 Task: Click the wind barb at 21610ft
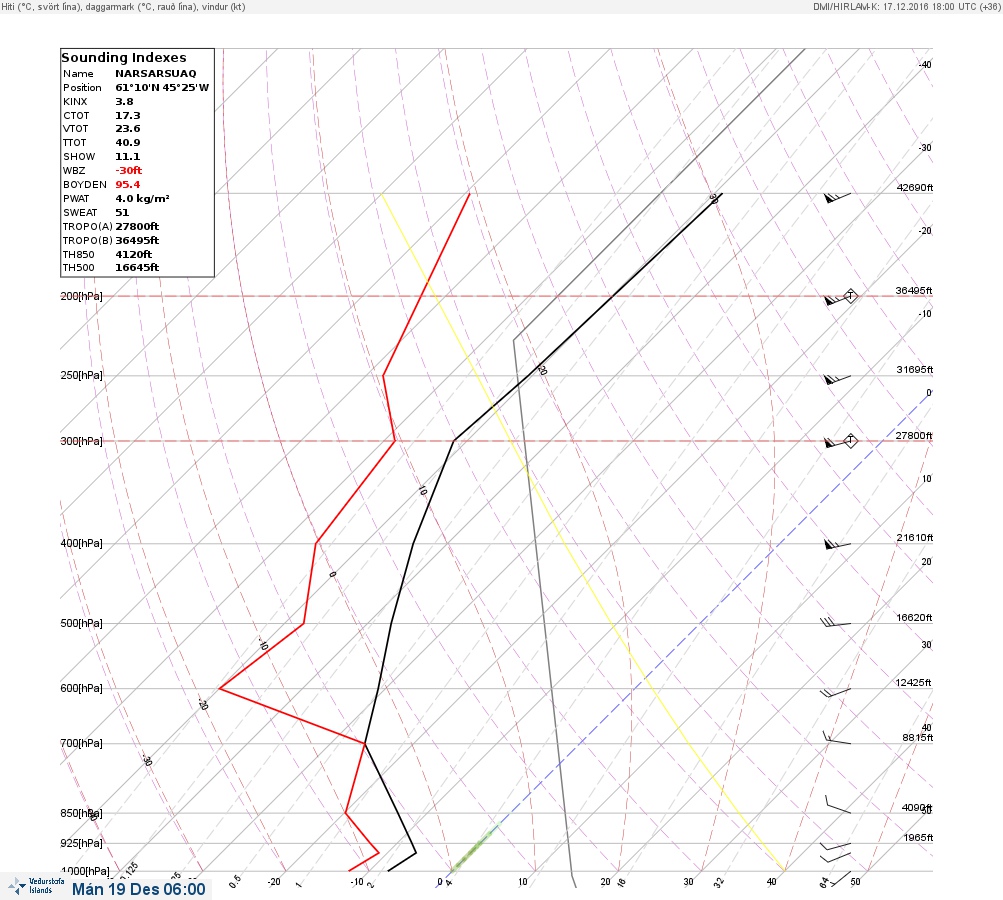[837, 545]
